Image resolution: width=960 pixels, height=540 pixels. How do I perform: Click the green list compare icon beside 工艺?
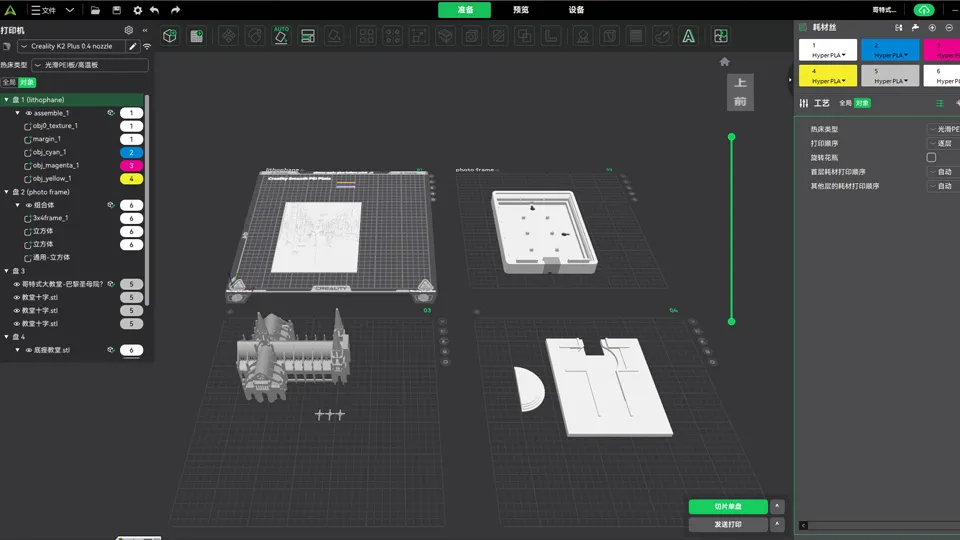(940, 103)
